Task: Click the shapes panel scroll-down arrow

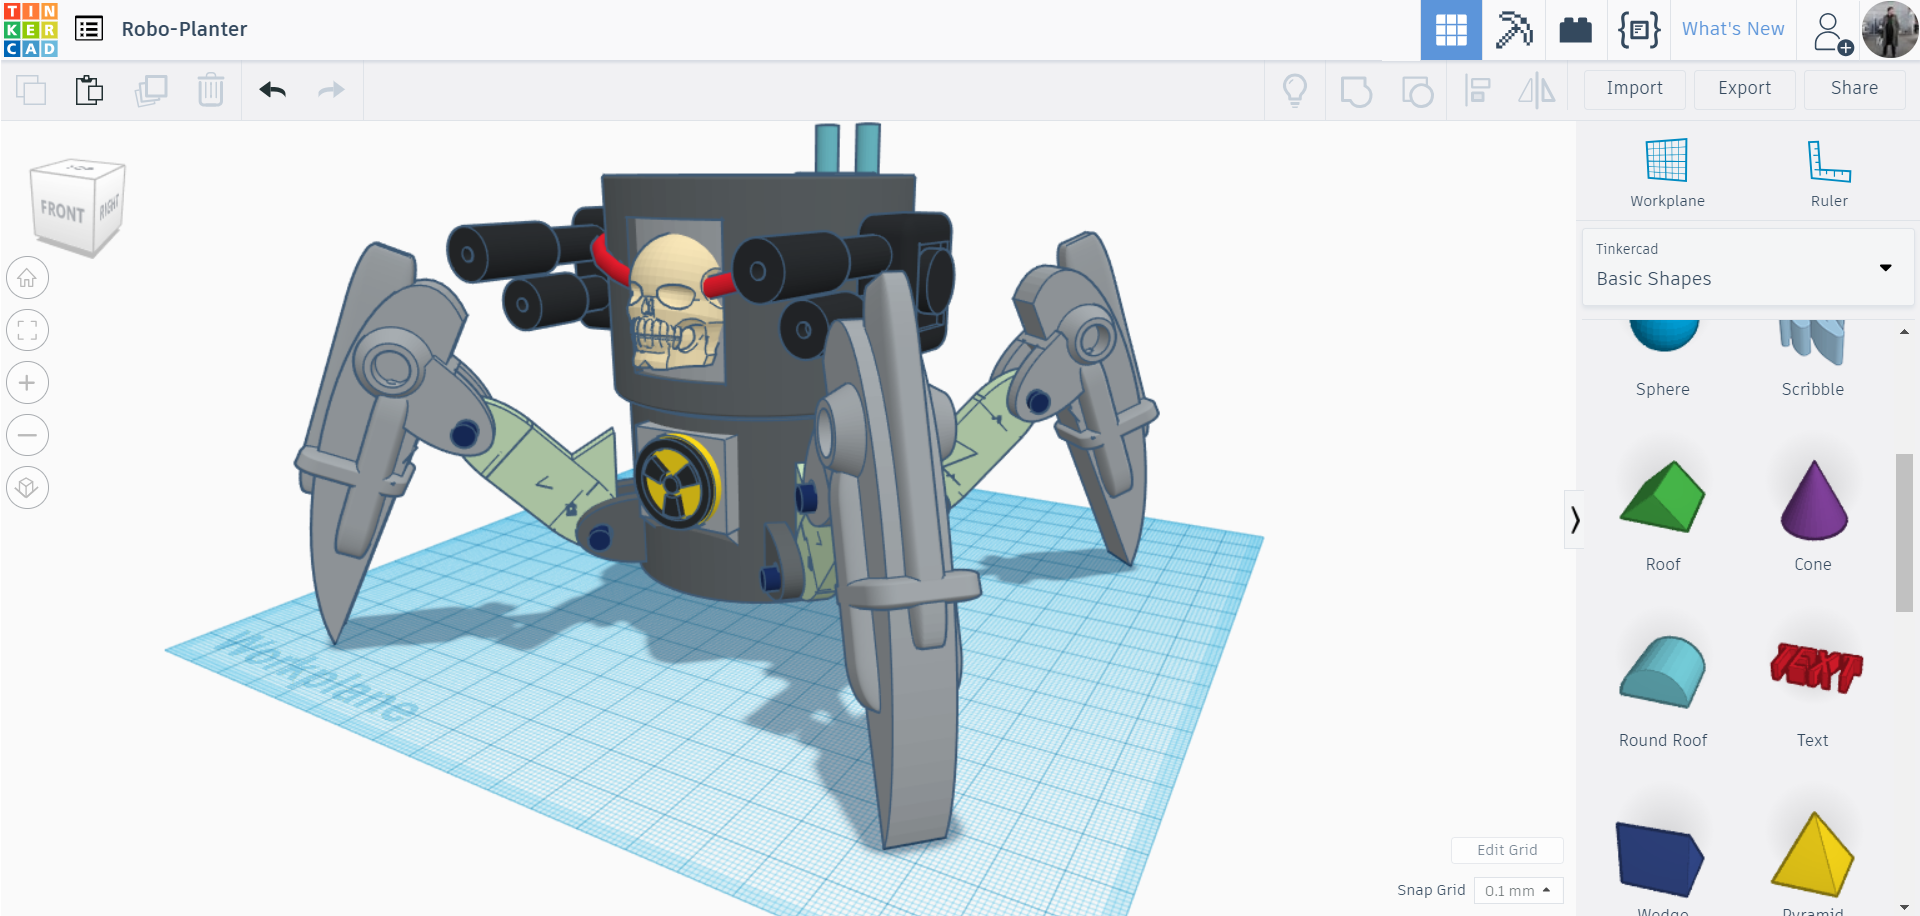Action: (1904, 907)
